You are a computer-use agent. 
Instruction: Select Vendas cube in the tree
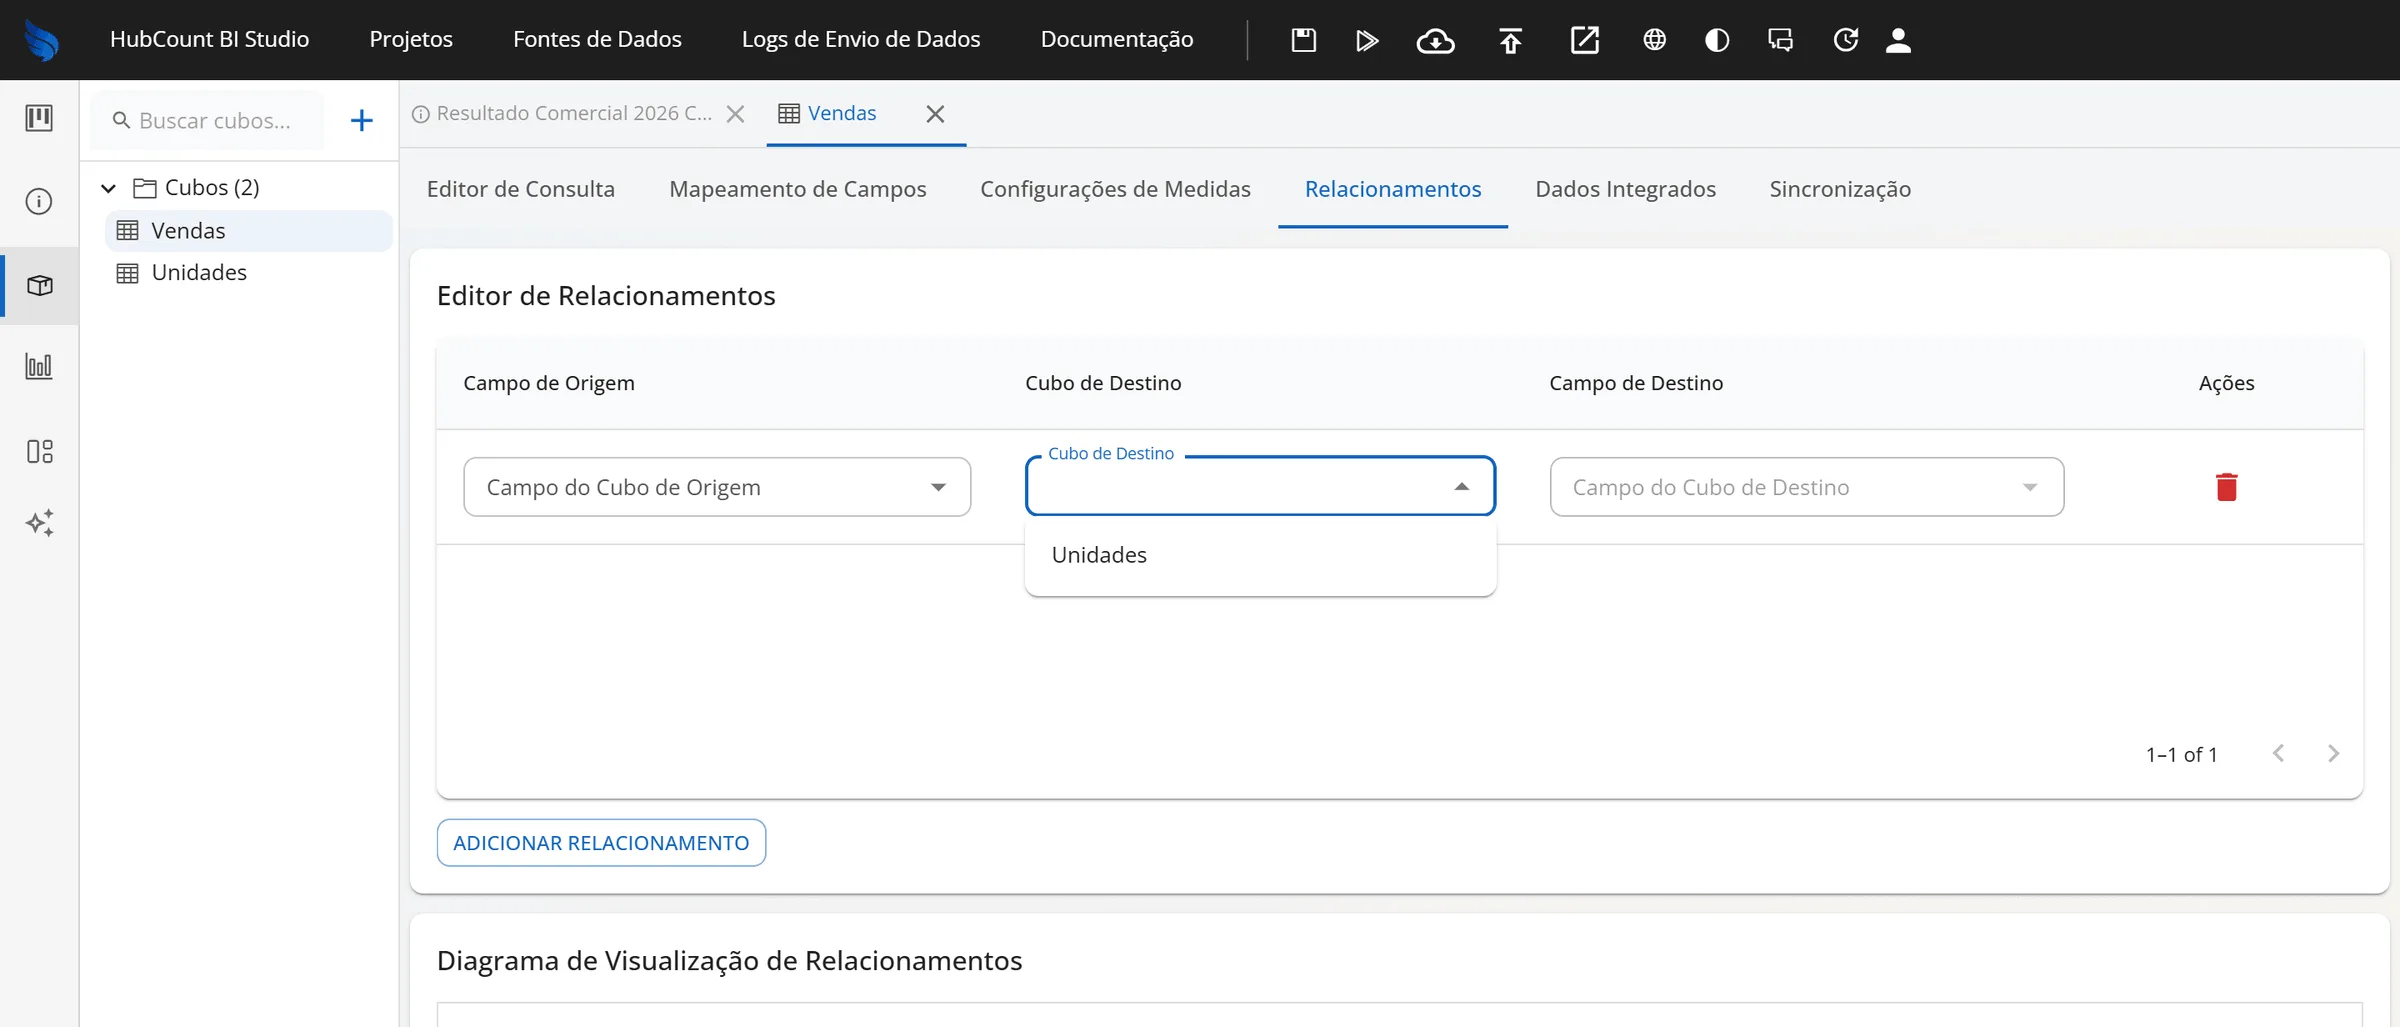(248, 231)
